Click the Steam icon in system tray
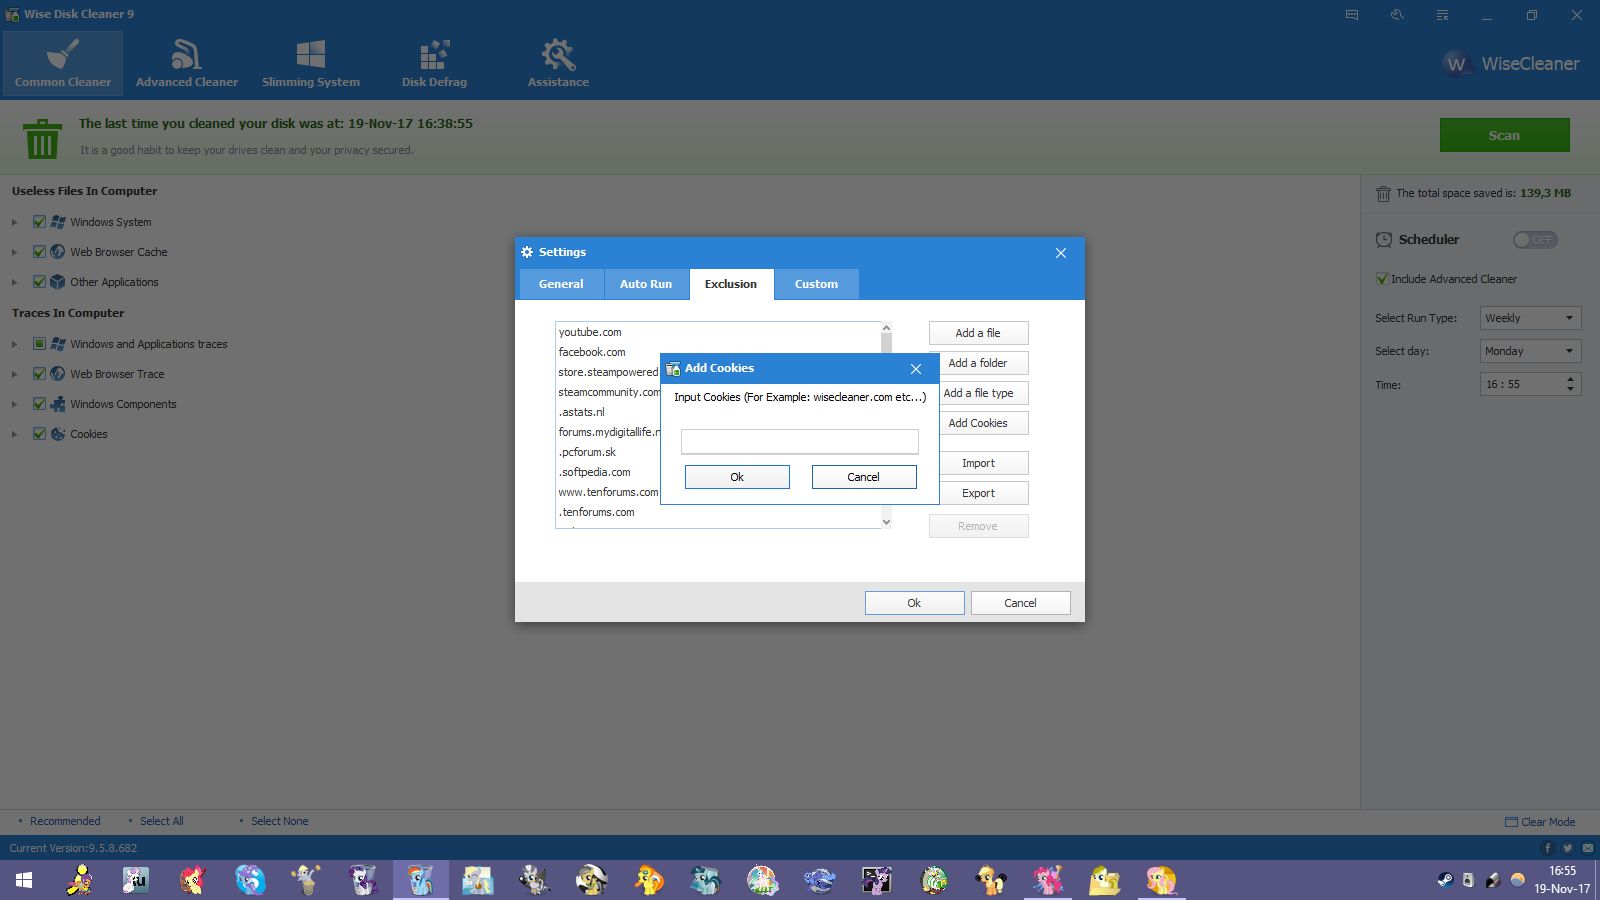 1445,880
